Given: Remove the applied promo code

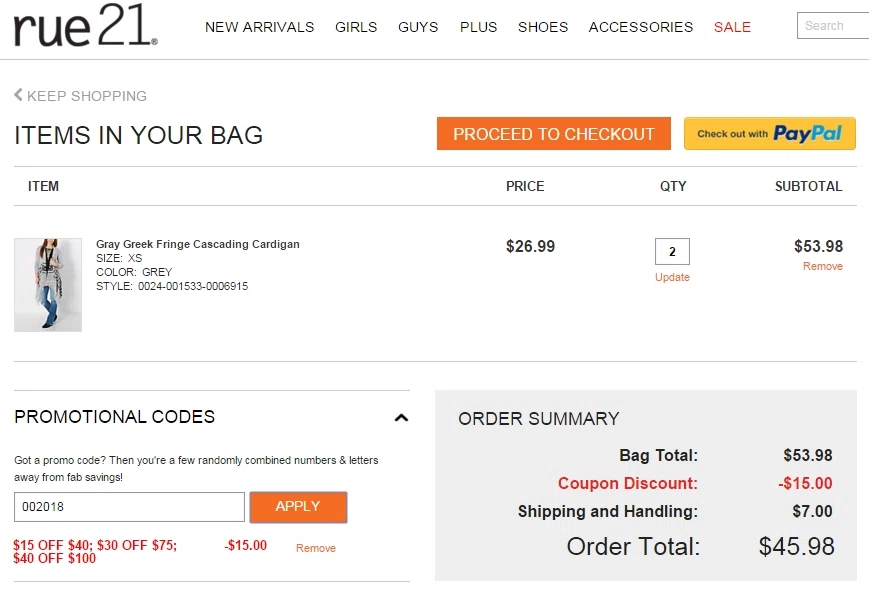Looking at the screenshot, I should pos(315,548).
